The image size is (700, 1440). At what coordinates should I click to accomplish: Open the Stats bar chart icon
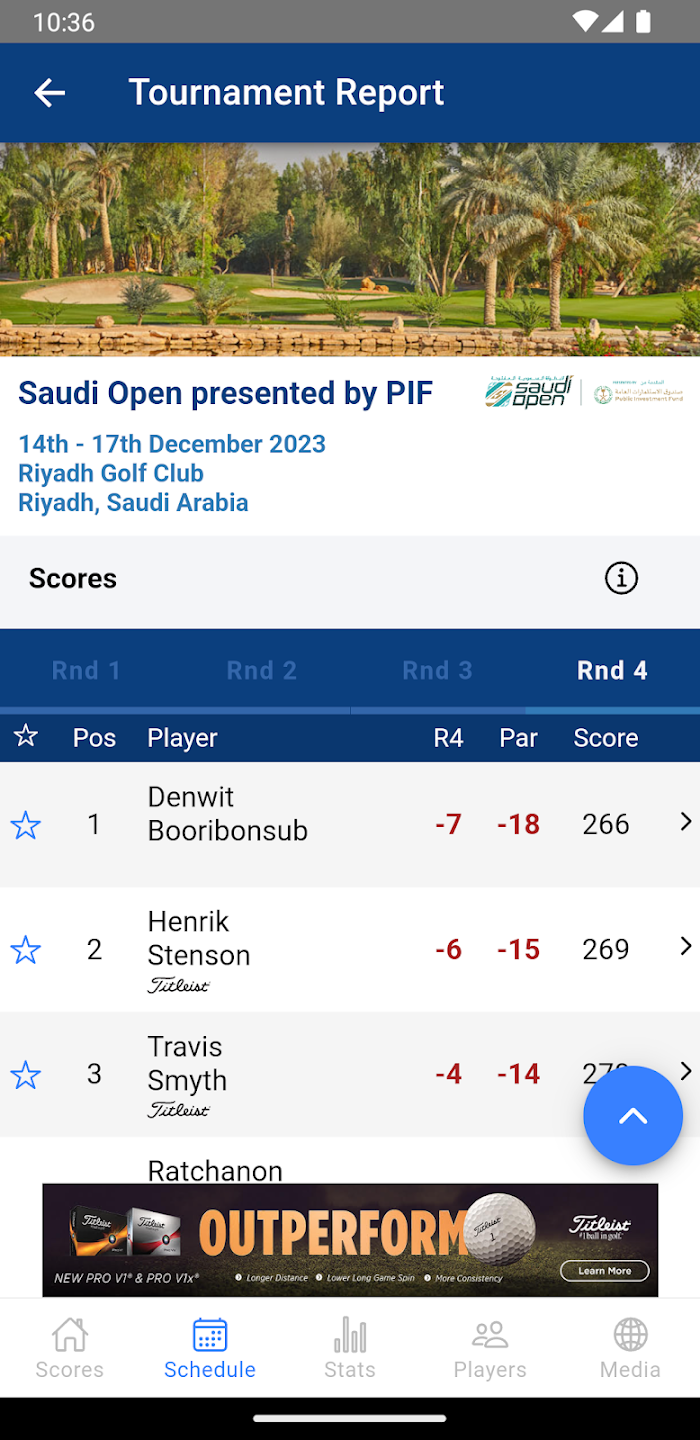pyautogui.click(x=350, y=1334)
